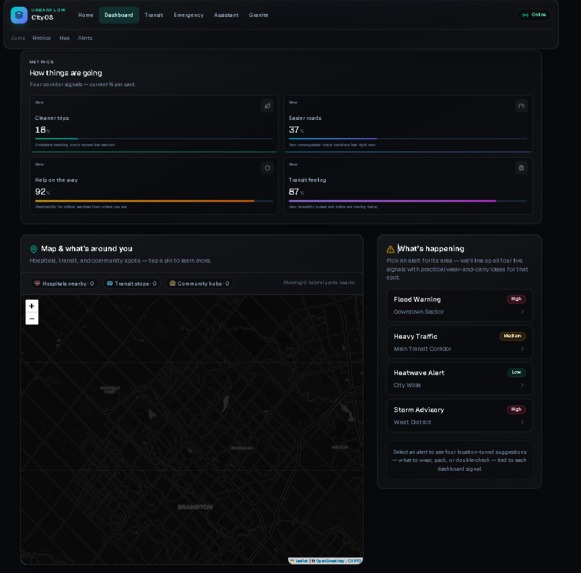Image resolution: width=581 pixels, height=573 pixels.
Task: Expand Heatwave Alert using its chevron
Action: (522, 385)
